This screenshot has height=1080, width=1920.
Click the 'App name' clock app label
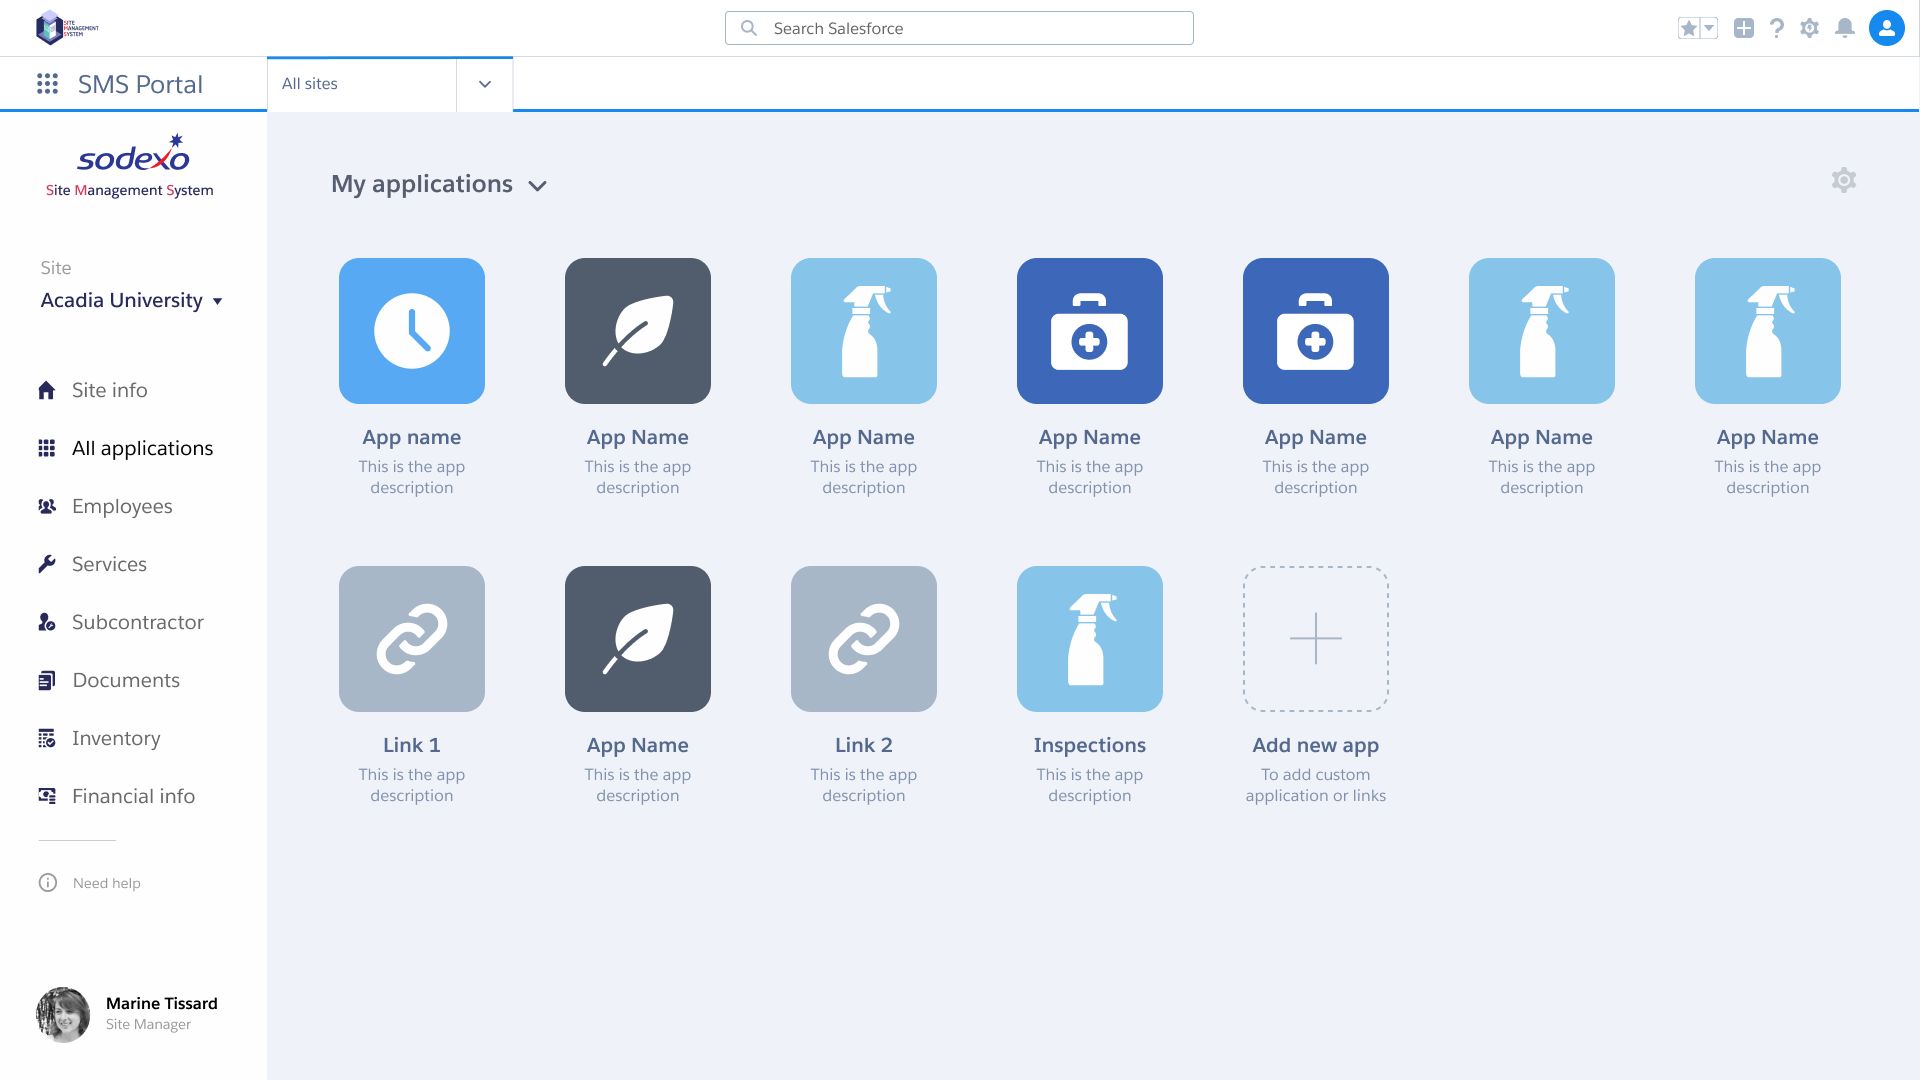point(412,437)
